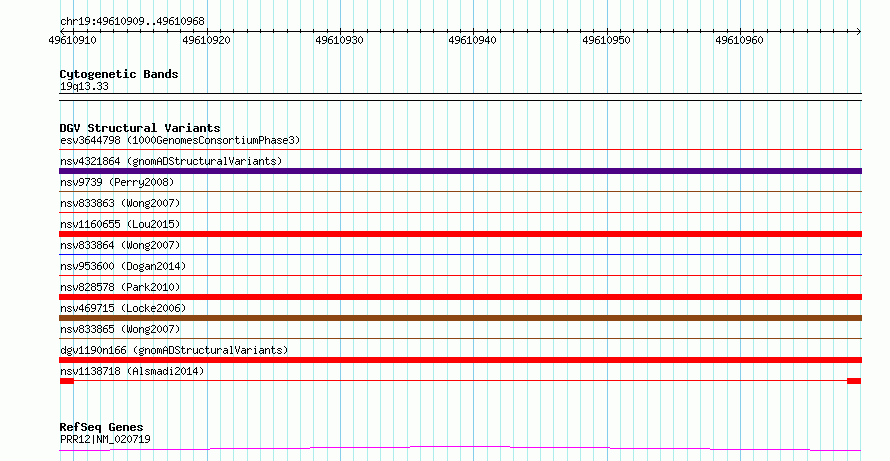Click the red nsv1160655 variant bar

[x=460, y=234]
